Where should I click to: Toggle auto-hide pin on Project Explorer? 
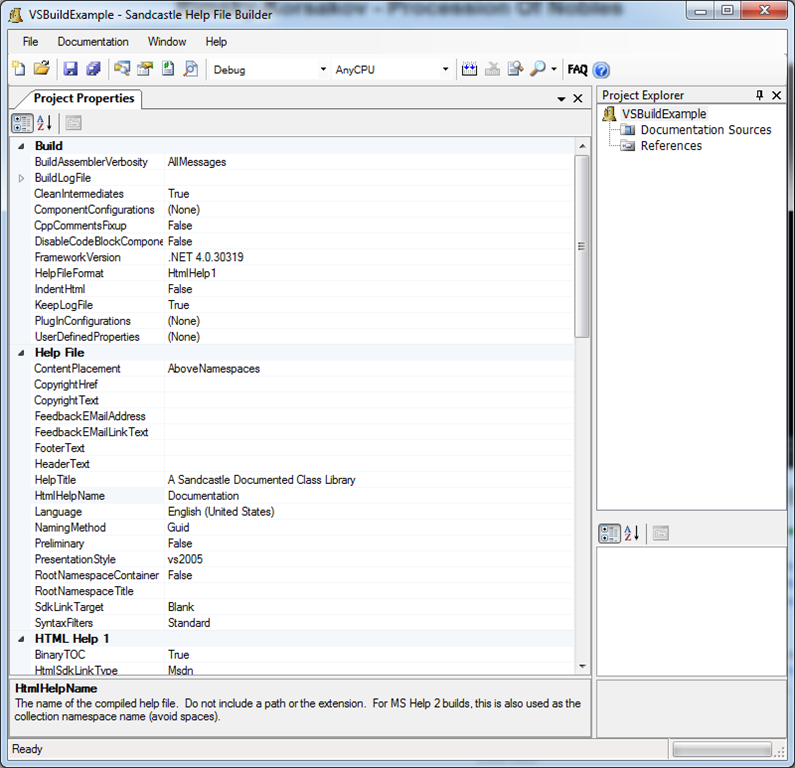pyautogui.click(x=760, y=95)
